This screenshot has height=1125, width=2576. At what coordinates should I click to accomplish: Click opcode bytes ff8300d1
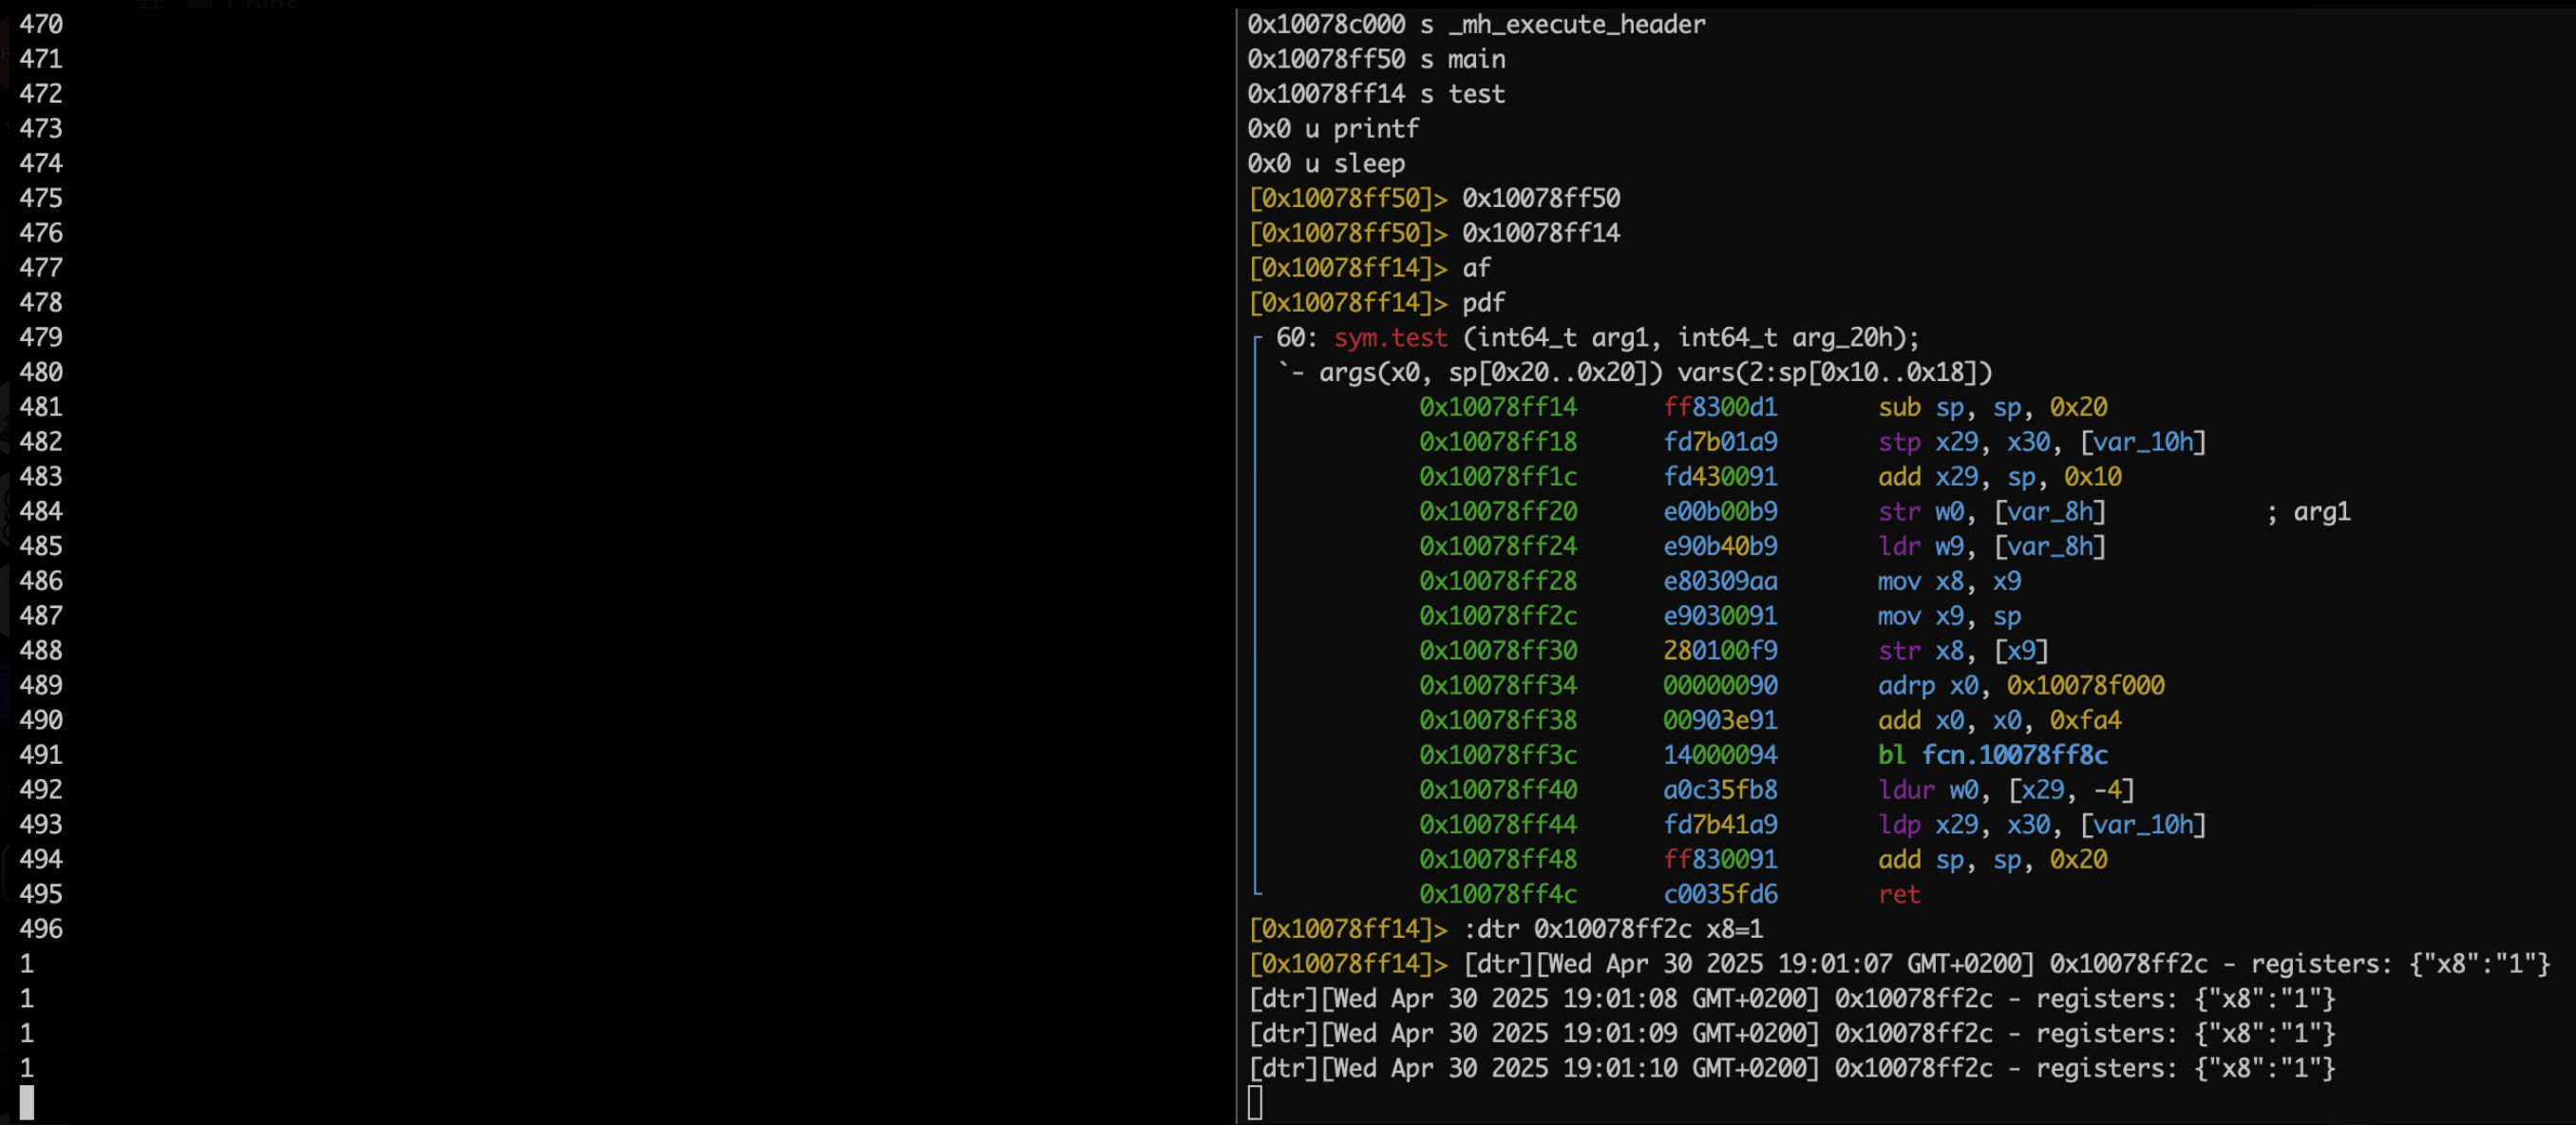click(x=1720, y=407)
